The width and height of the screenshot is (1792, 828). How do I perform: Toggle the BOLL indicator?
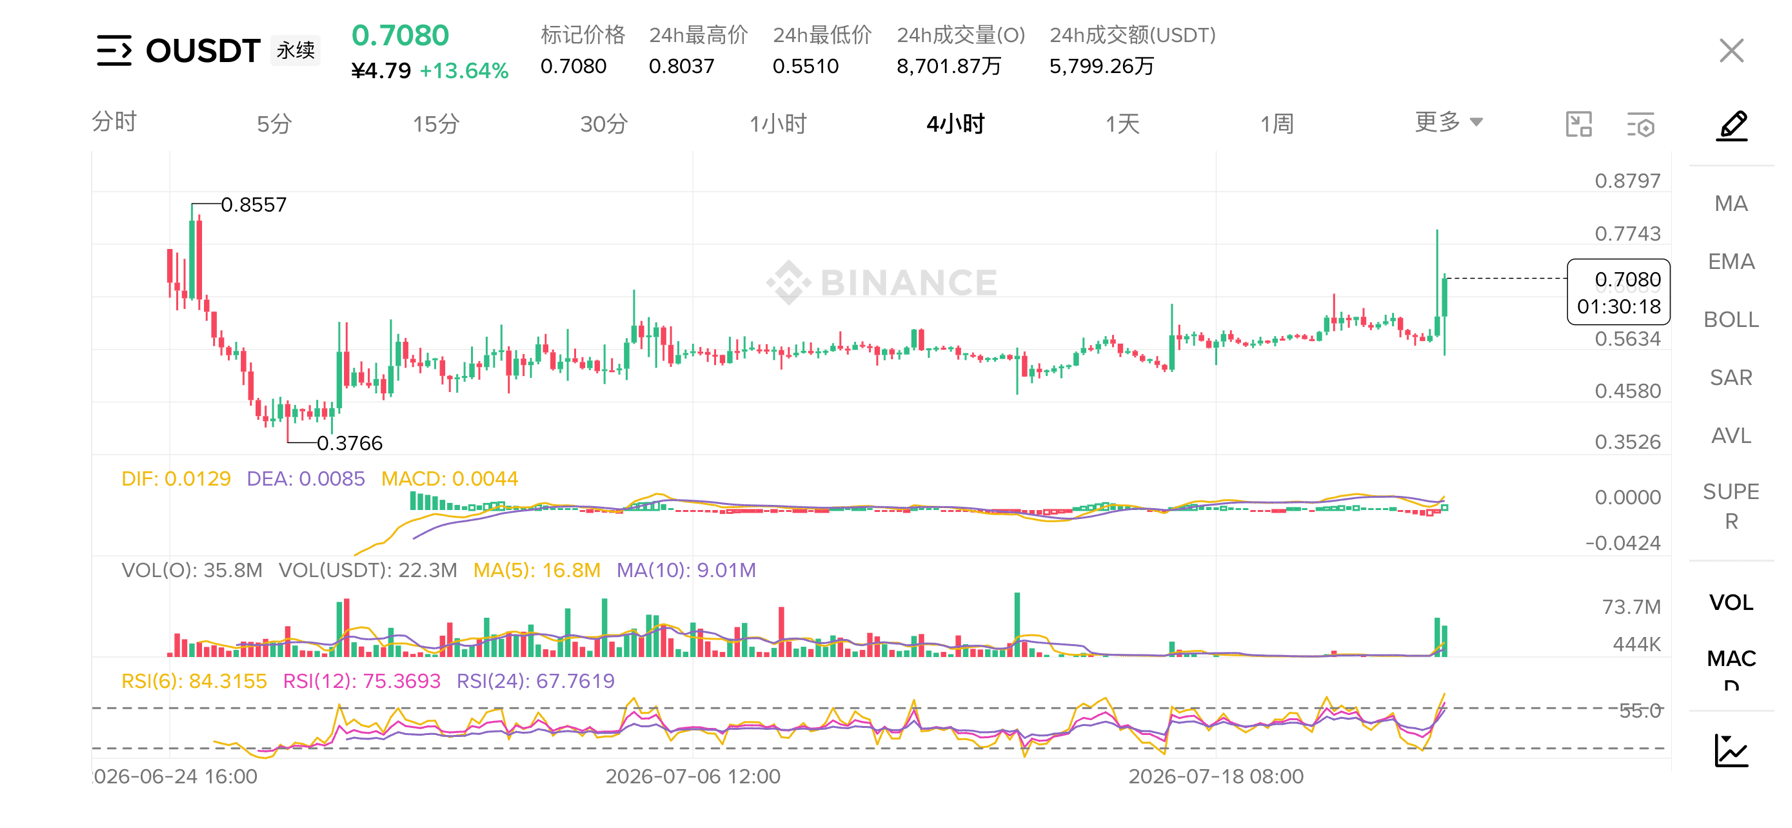coord(1731,320)
